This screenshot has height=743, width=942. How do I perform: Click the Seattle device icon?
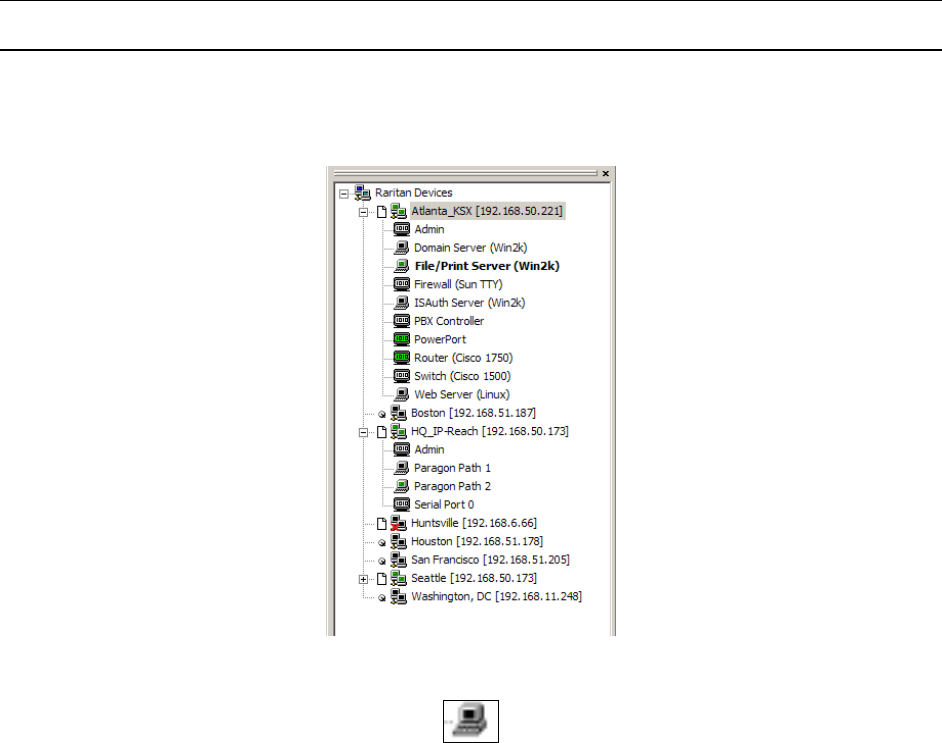tap(398, 578)
